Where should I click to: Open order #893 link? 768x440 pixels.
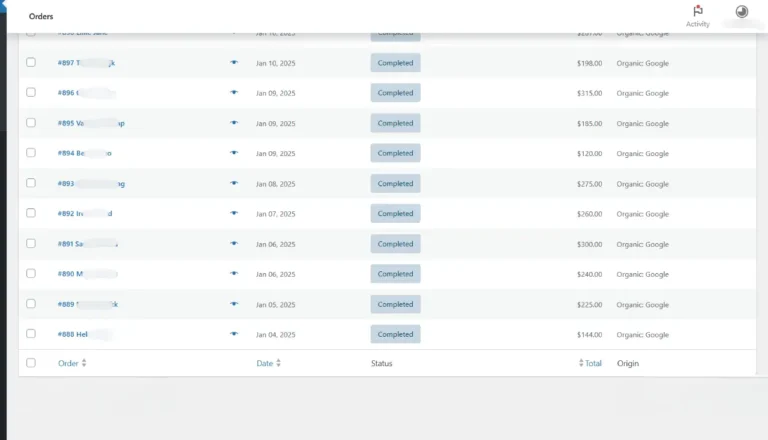click(66, 184)
